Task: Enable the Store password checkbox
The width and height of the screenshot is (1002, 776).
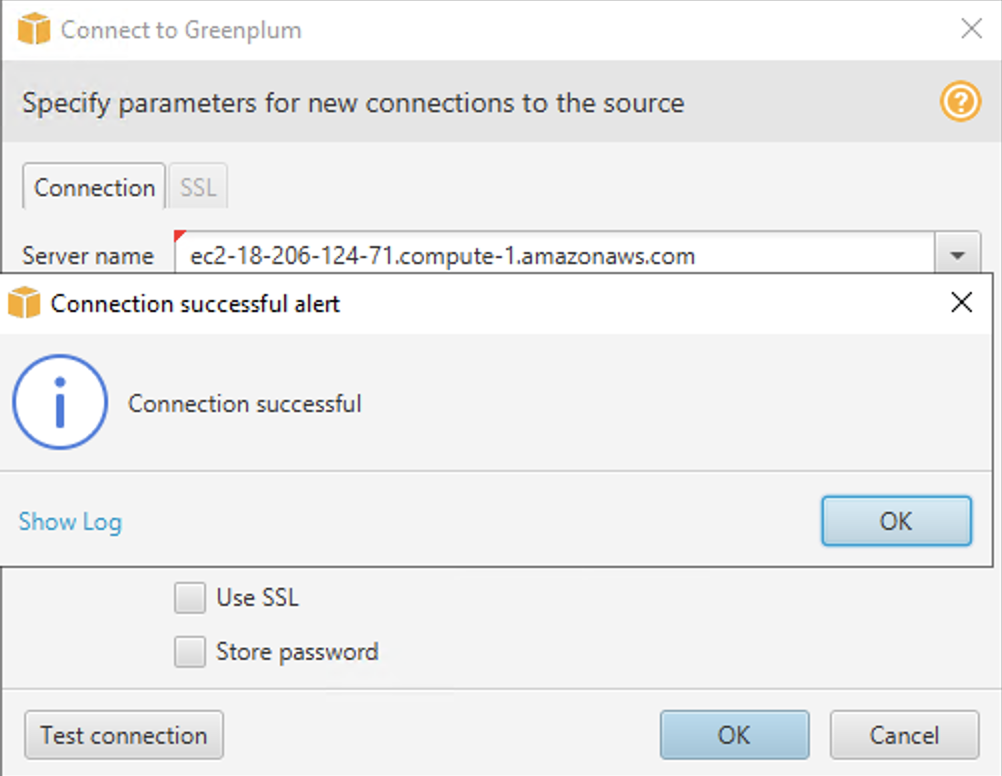Action: pyautogui.click(x=189, y=651)
